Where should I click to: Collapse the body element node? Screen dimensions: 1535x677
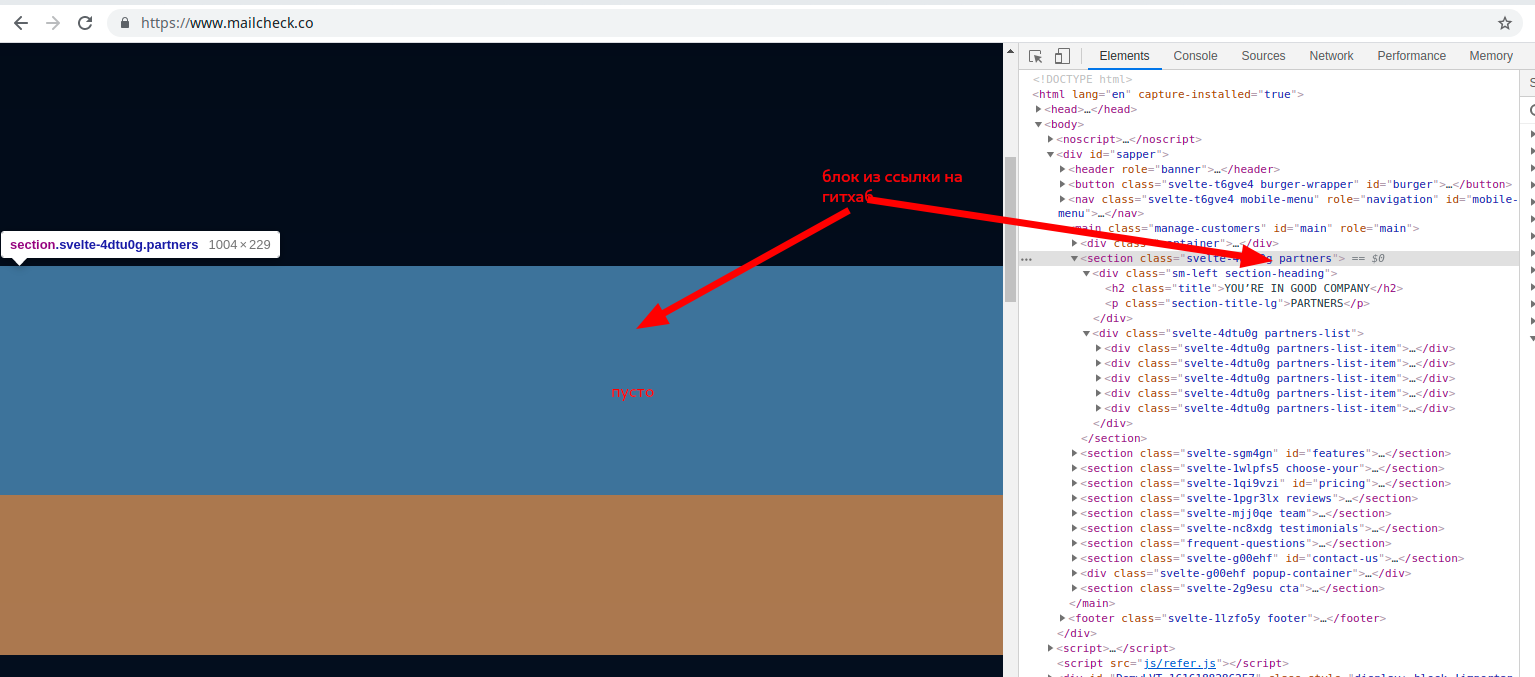(1039, 124)
